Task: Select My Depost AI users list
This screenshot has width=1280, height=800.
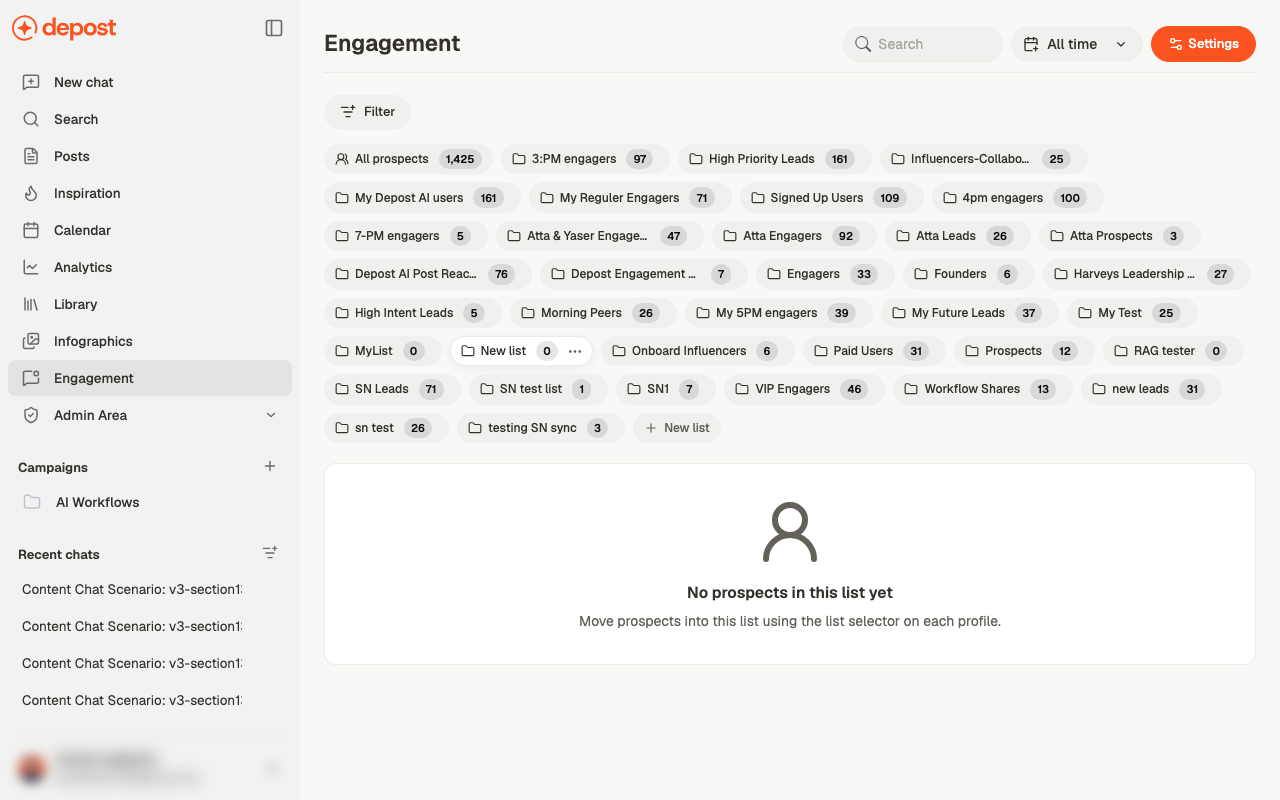Action: (x=422, y=198)
